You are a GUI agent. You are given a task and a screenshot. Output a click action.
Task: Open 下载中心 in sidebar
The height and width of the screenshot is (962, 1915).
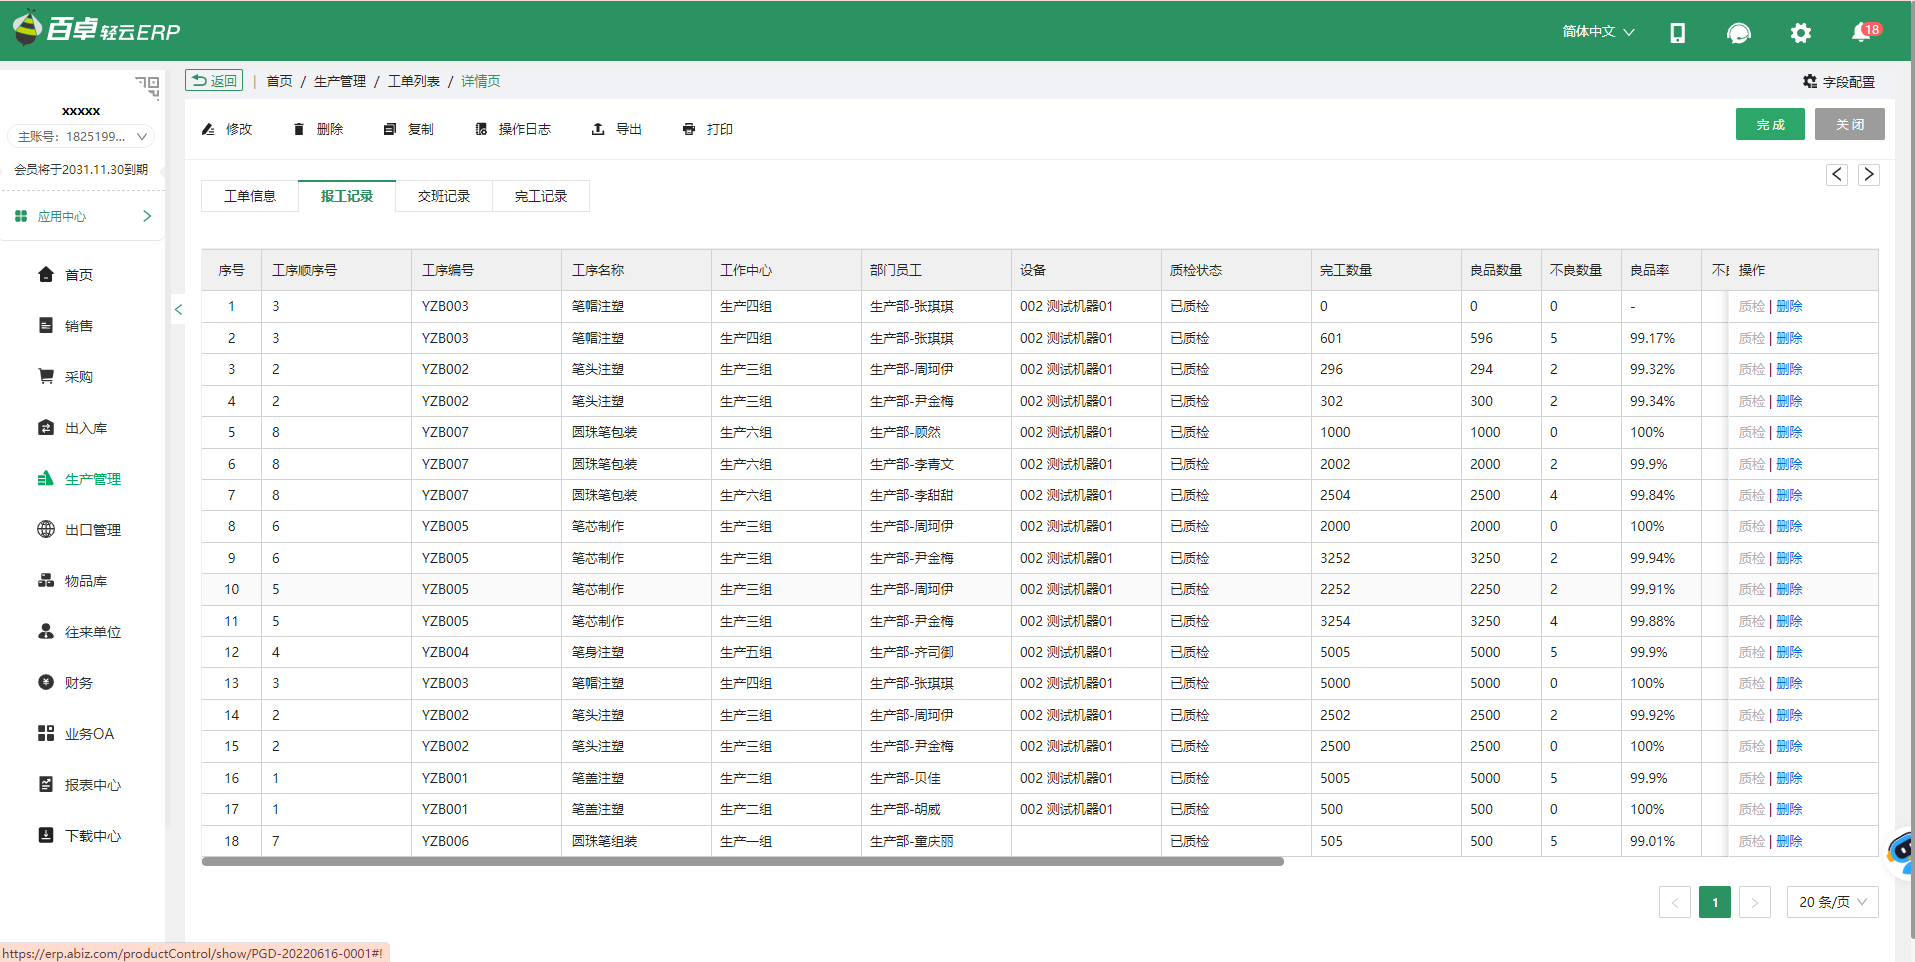80,836
